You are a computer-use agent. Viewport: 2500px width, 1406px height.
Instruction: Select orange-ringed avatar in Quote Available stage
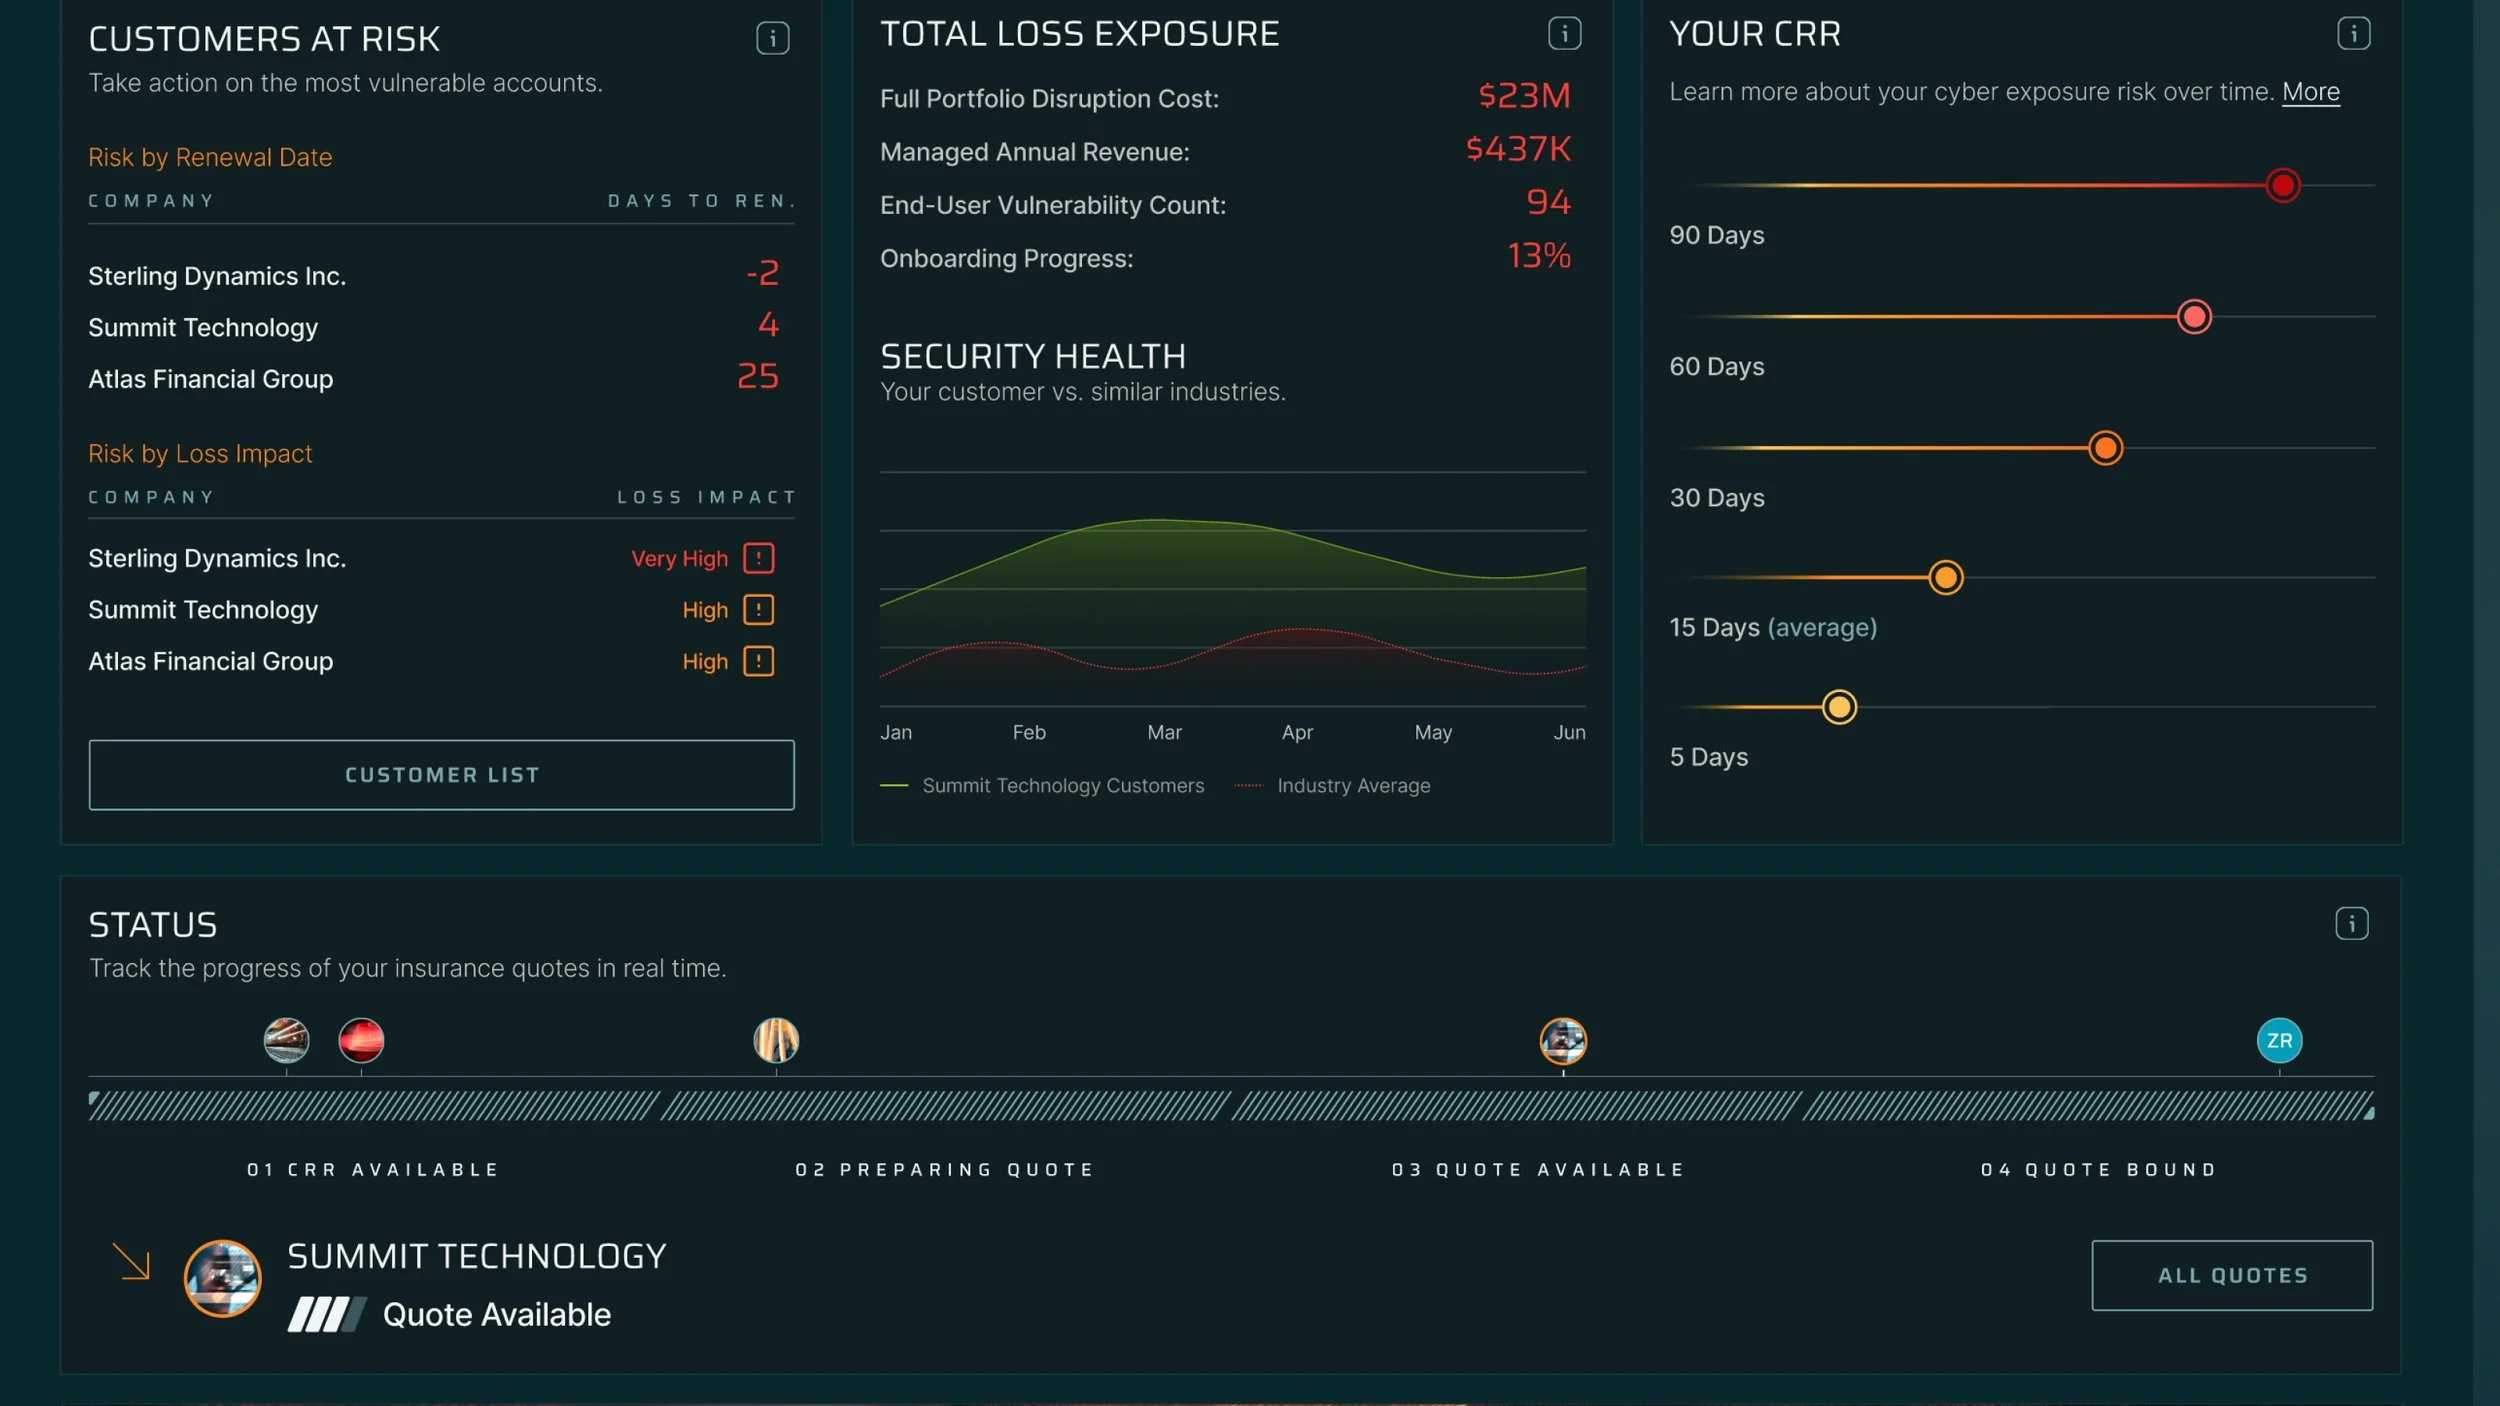1563,1041
